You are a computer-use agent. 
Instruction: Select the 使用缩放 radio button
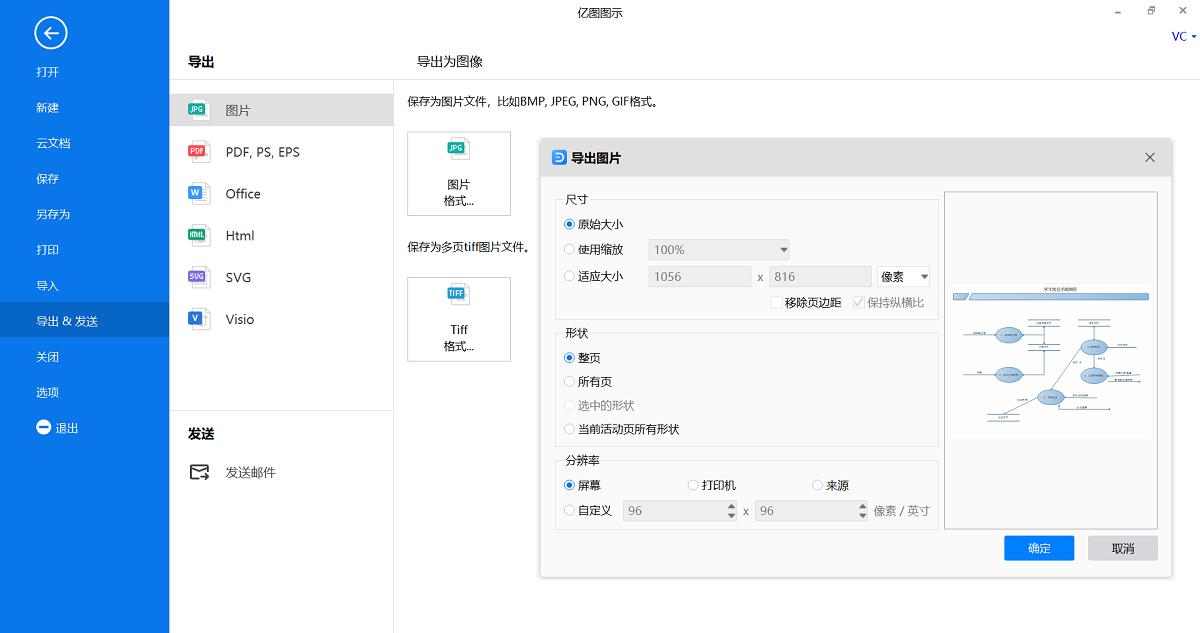(570, 249)
